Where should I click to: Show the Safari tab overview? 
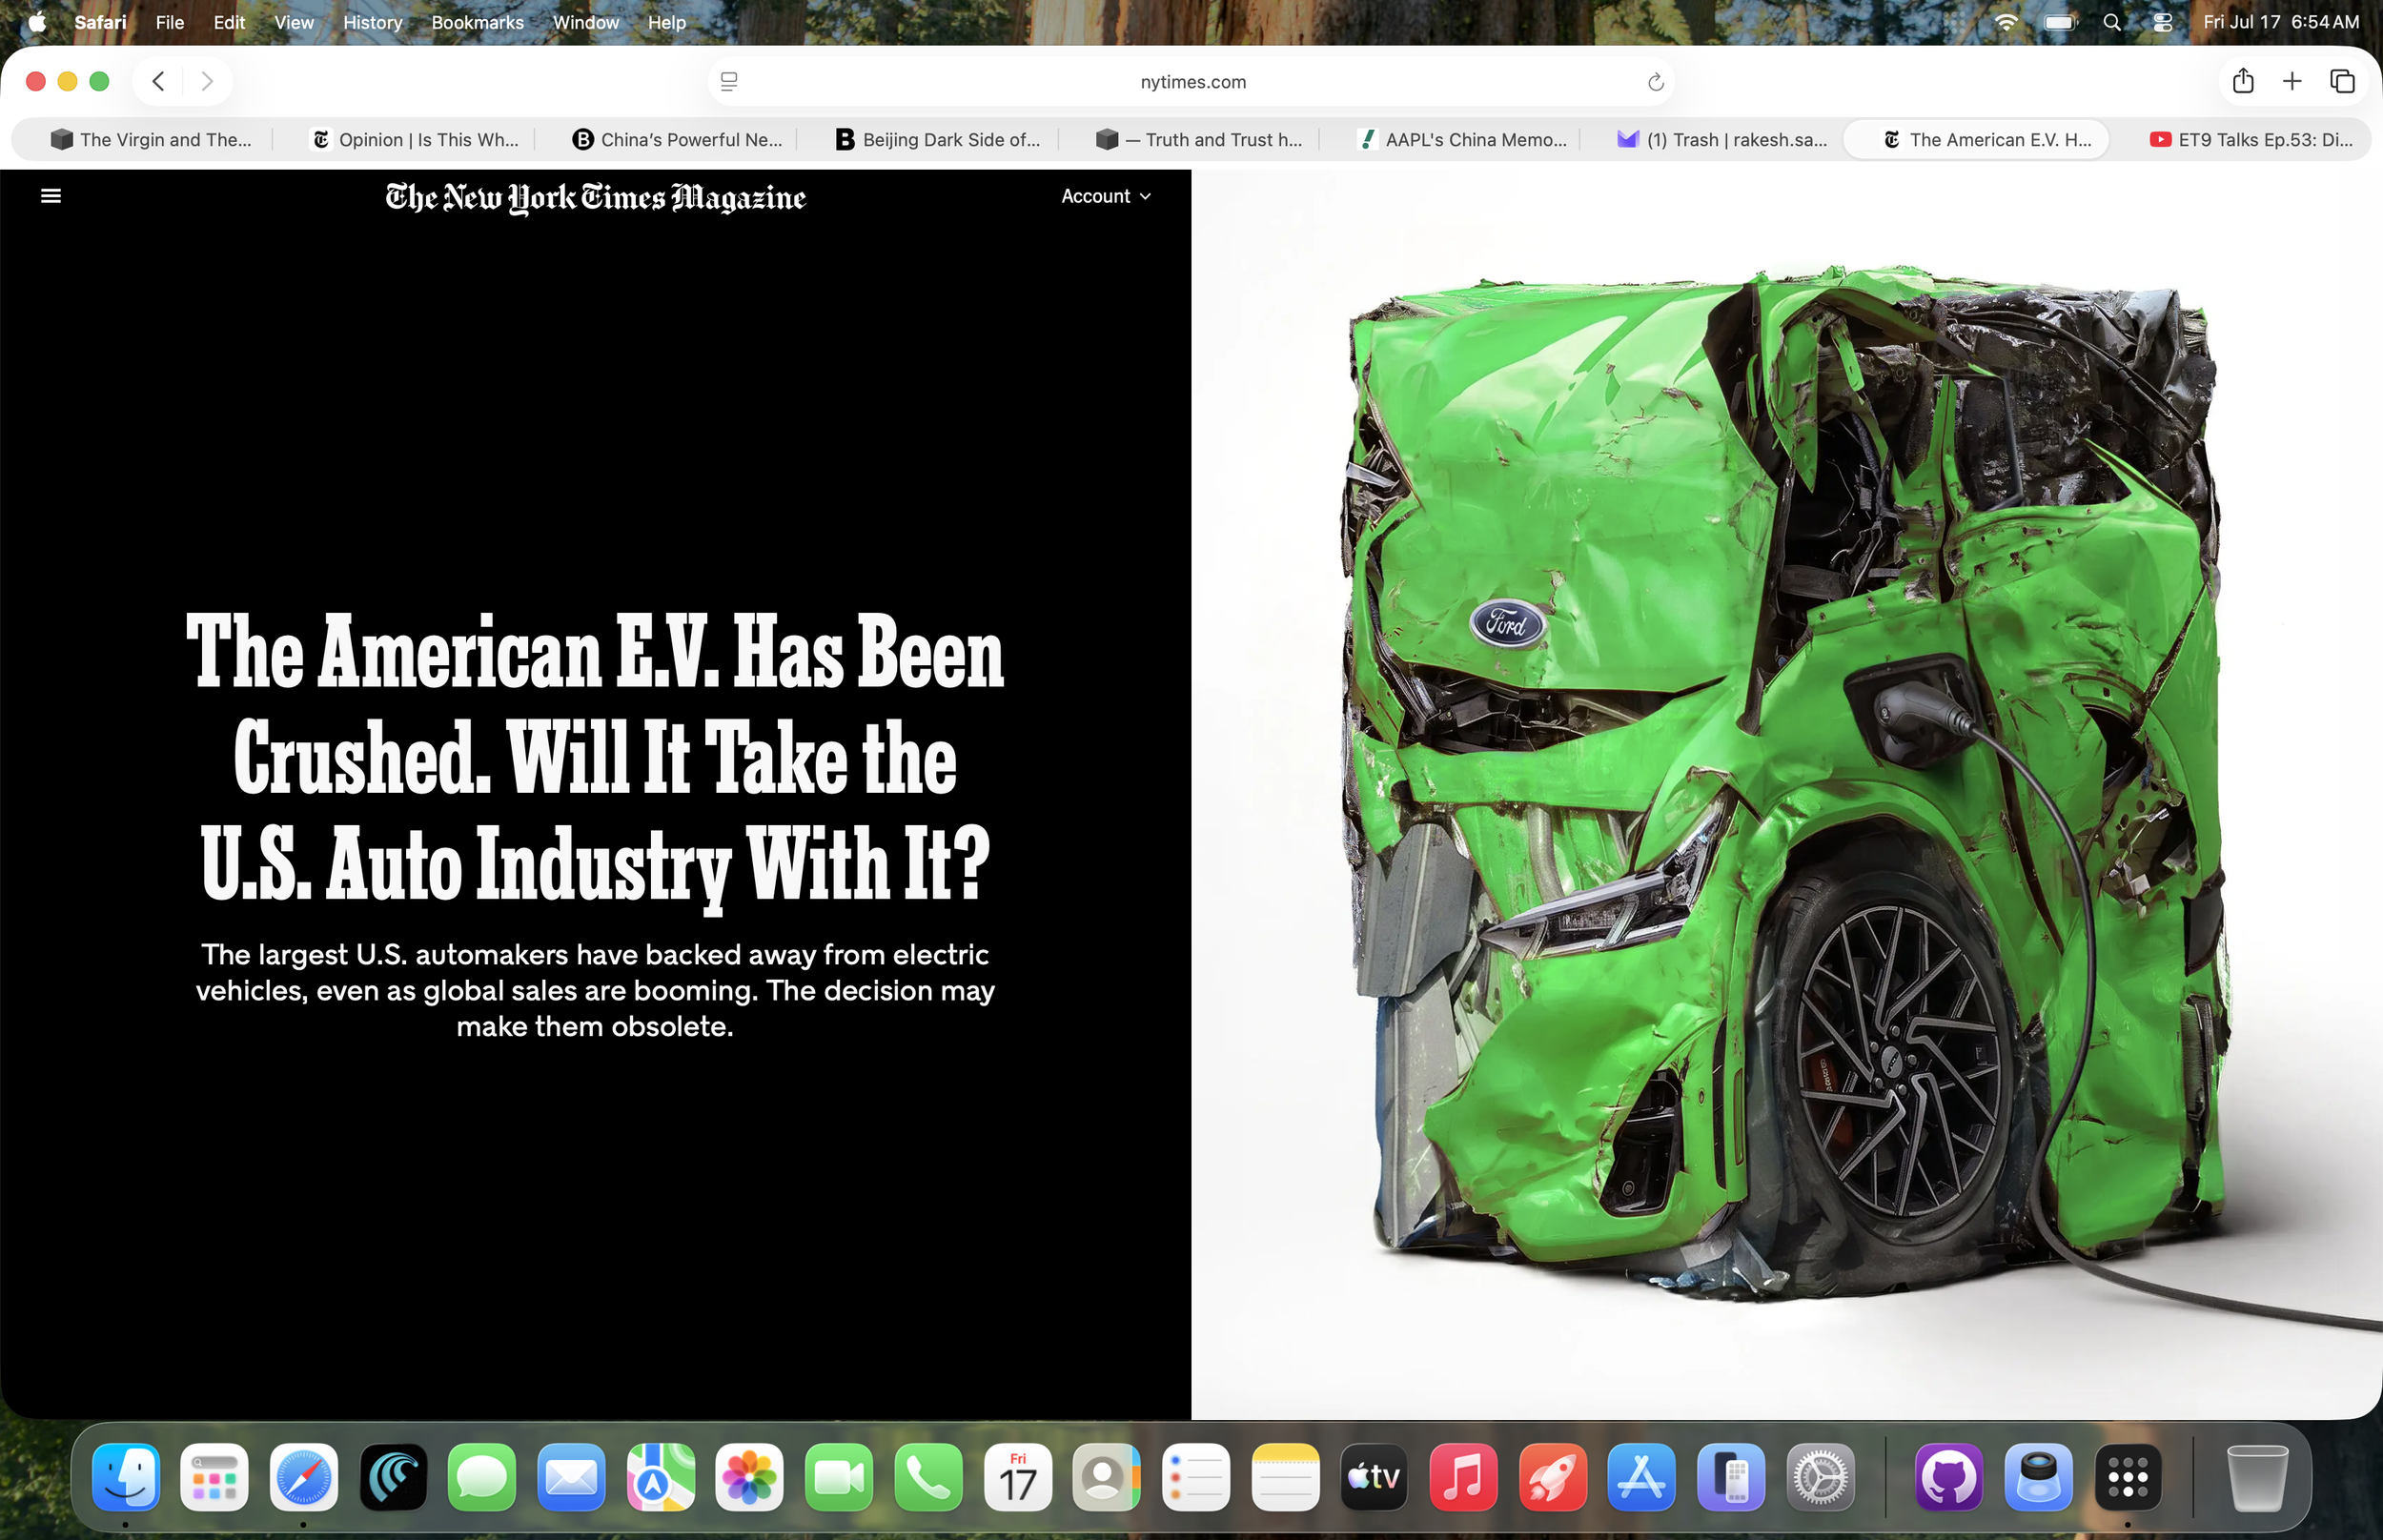coord(2342,81)
